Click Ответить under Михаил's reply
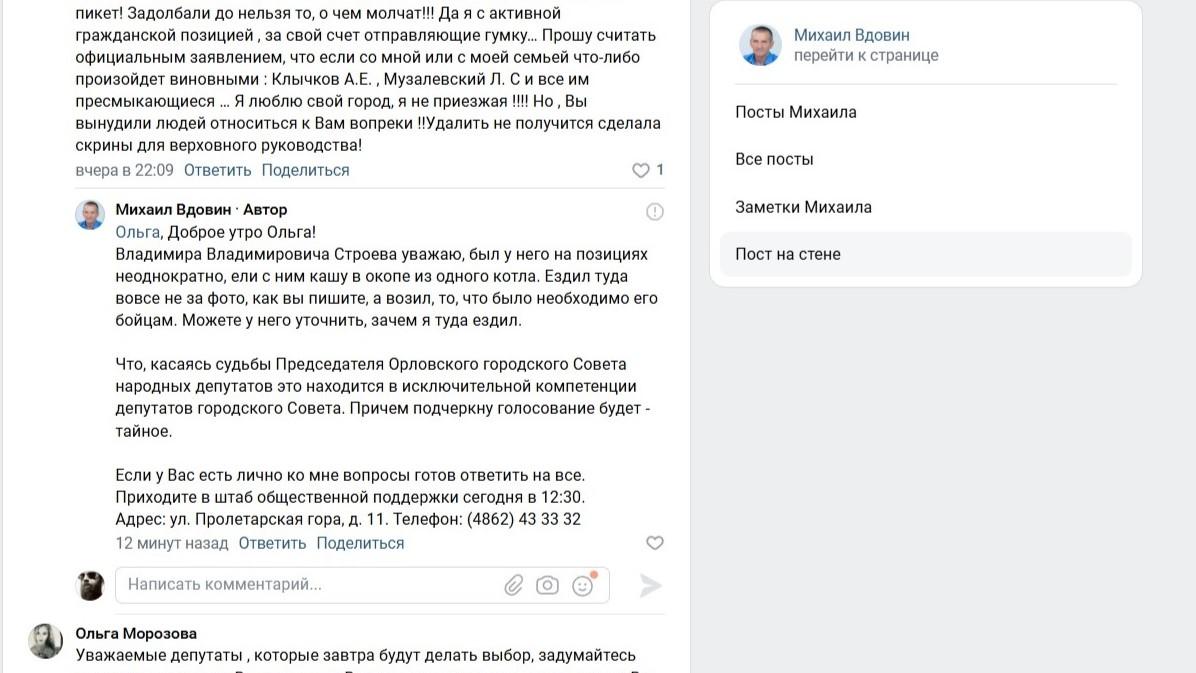 (x=272, y=543)
